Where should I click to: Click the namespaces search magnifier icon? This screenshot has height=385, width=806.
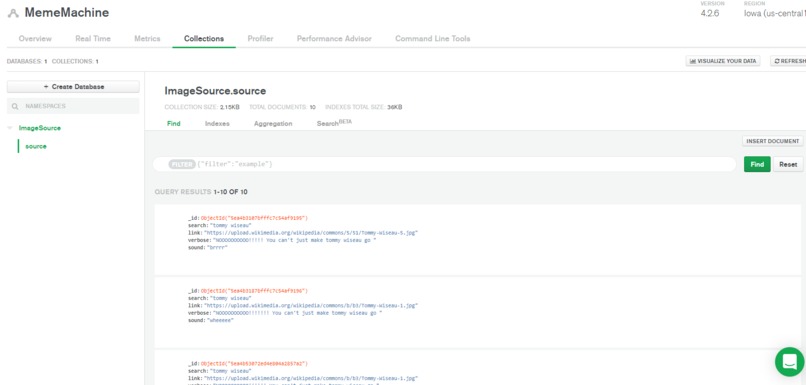[x=15, y=106]
